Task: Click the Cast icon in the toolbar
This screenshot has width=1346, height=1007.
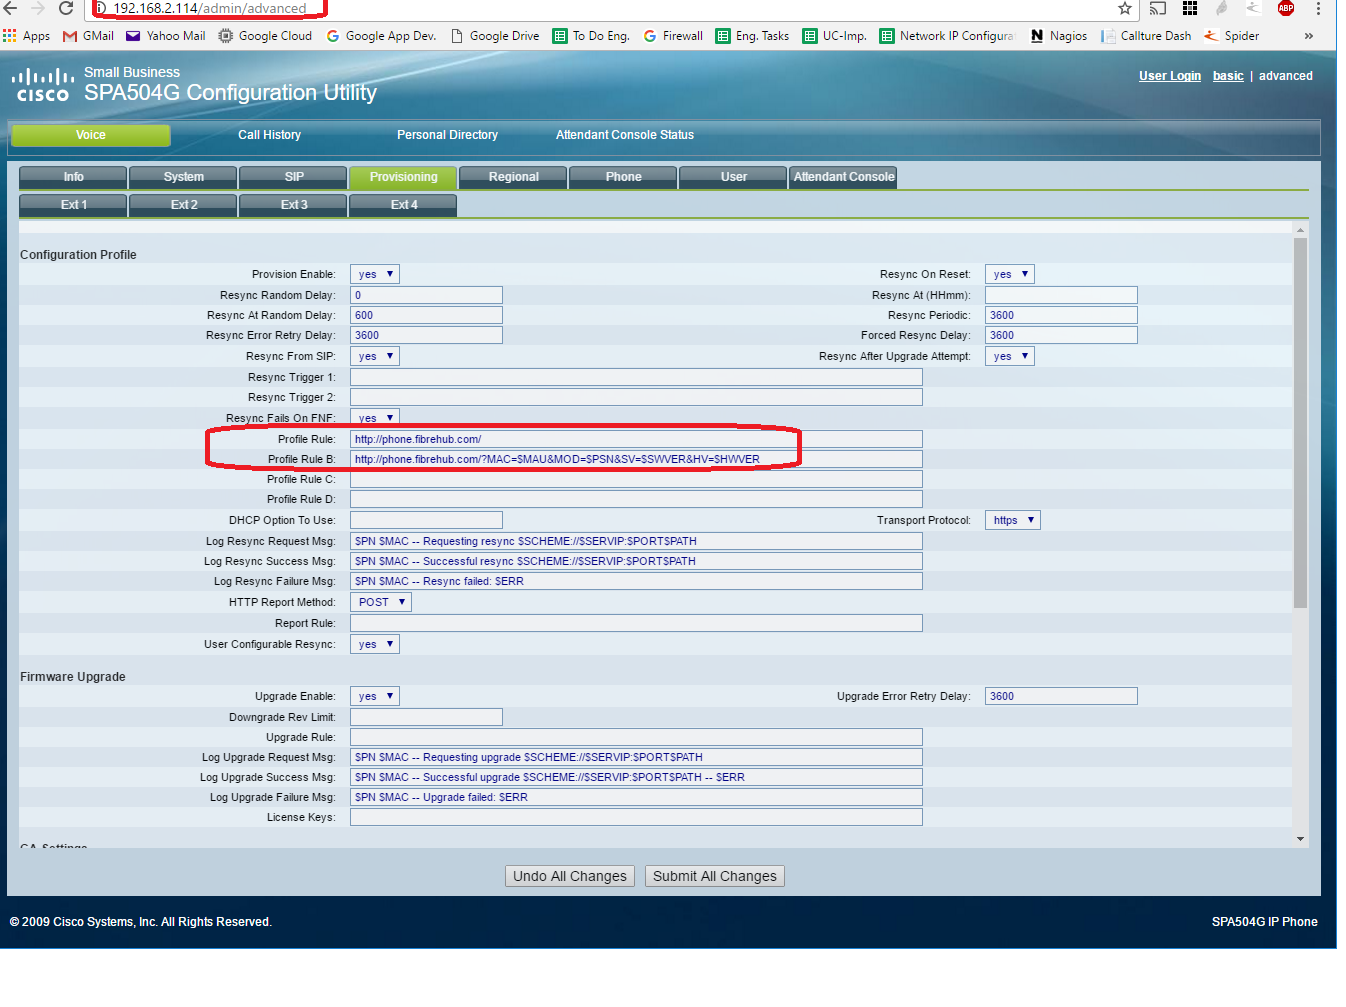Action: click(1158, 9)
